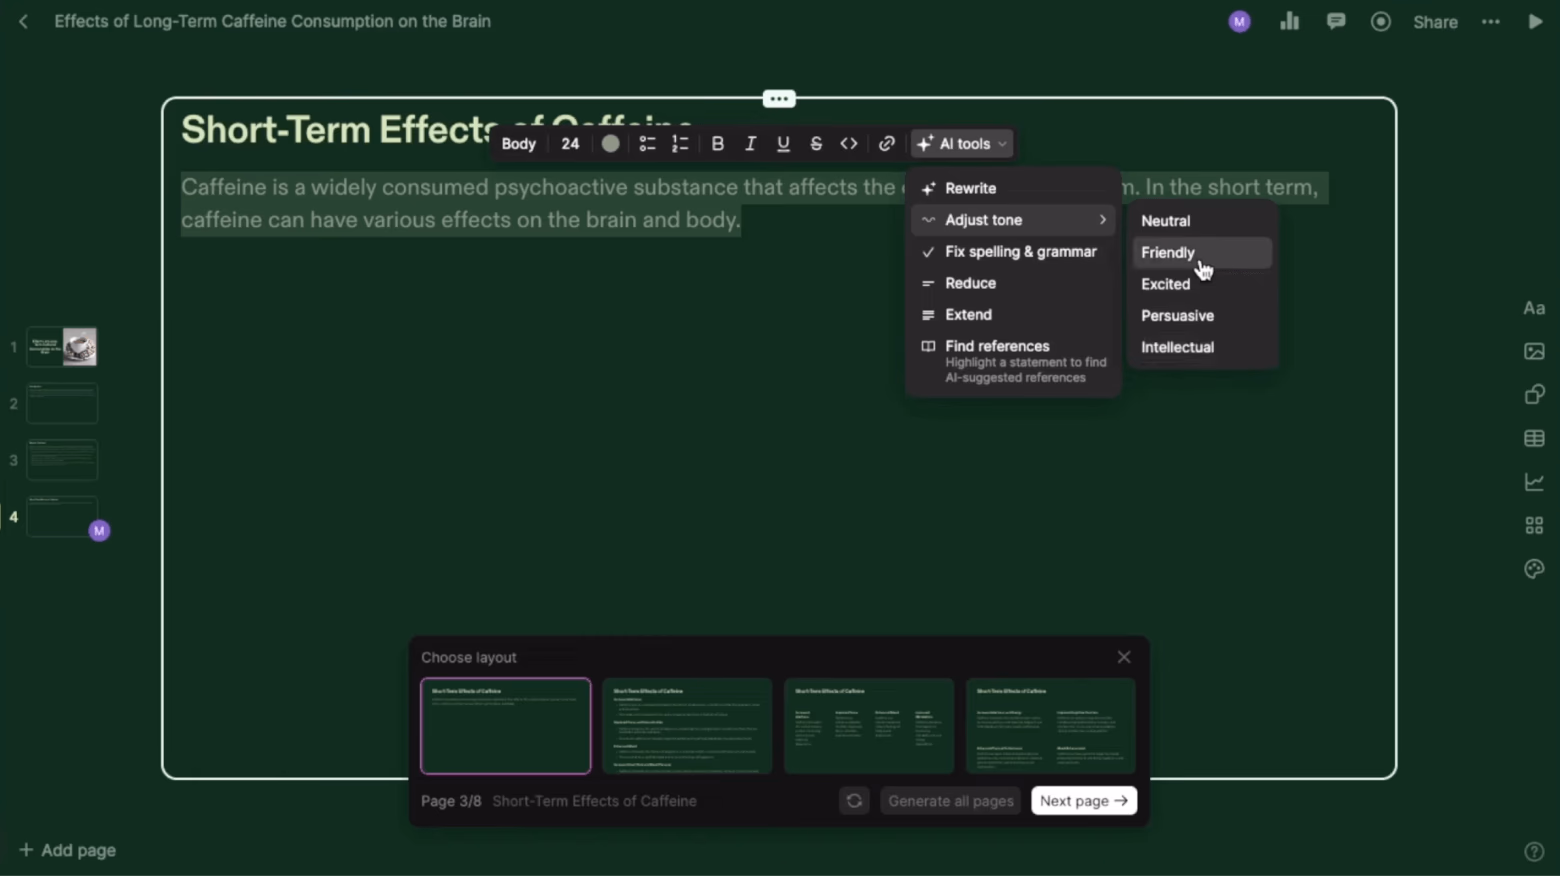Toggle inline code formatting
The height and width of the screenshot is (876, 1560).
(849, 144)
